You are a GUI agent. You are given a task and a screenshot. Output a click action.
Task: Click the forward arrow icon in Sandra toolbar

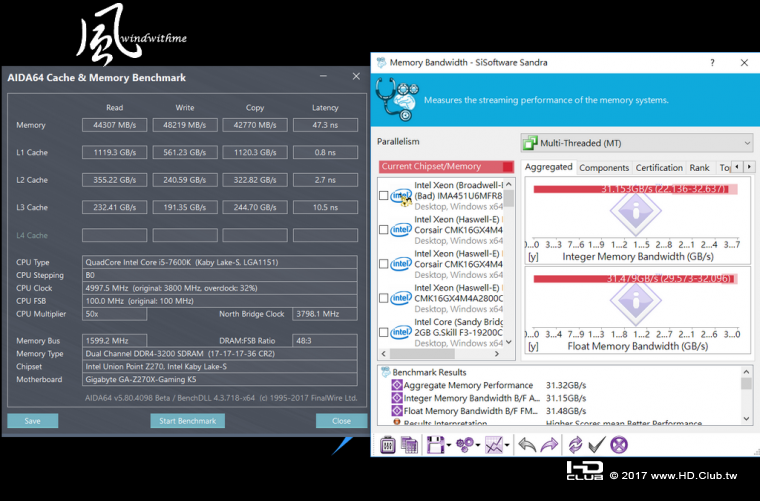[549, 445]
